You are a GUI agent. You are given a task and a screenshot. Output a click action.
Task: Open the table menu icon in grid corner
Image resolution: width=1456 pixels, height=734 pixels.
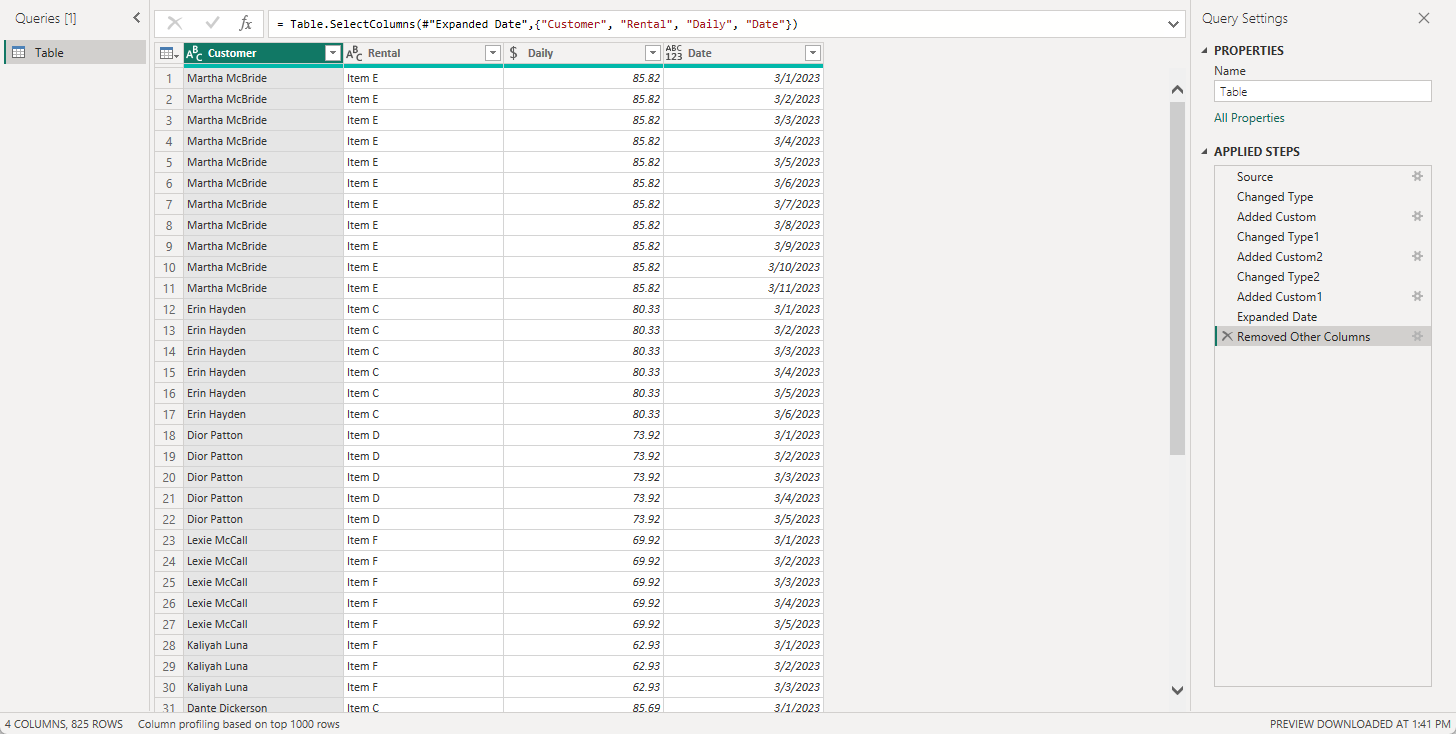tap(169, 53)
